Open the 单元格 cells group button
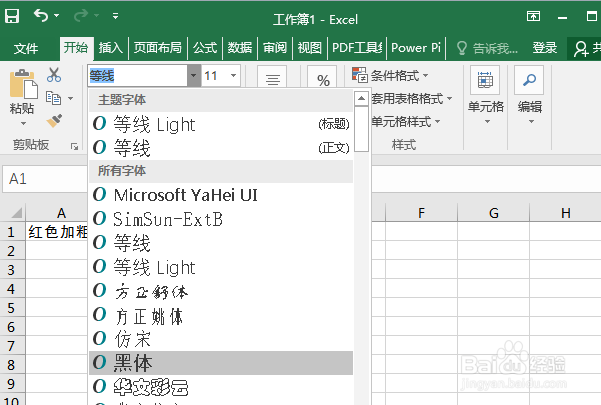Image resolution: width=601 pixels, height=405 pixels. pos(485,96)
